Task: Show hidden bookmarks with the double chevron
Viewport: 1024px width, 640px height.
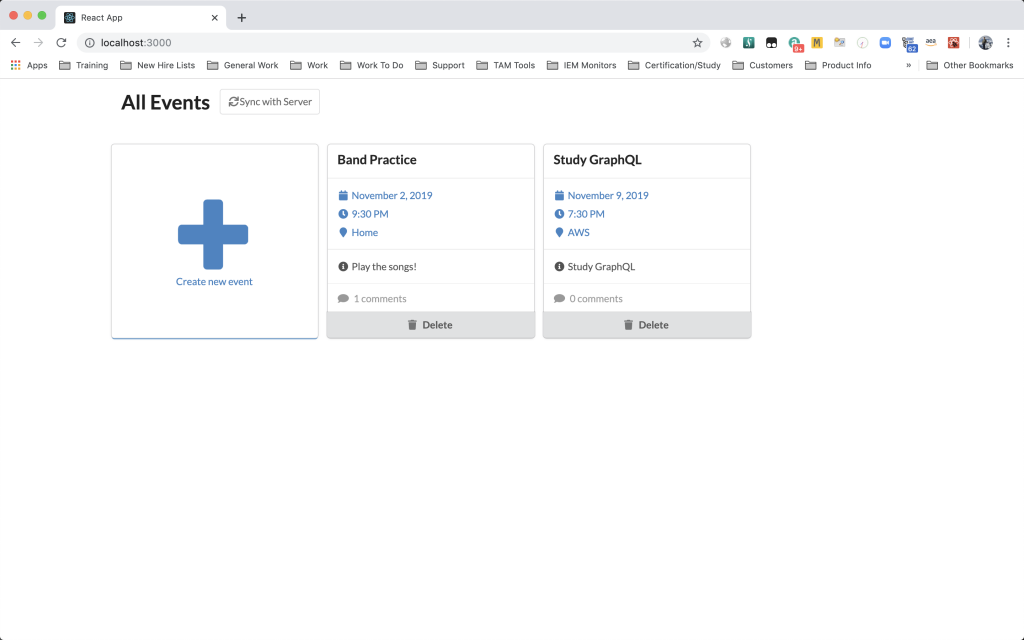Action: click(x=908, y=65)
